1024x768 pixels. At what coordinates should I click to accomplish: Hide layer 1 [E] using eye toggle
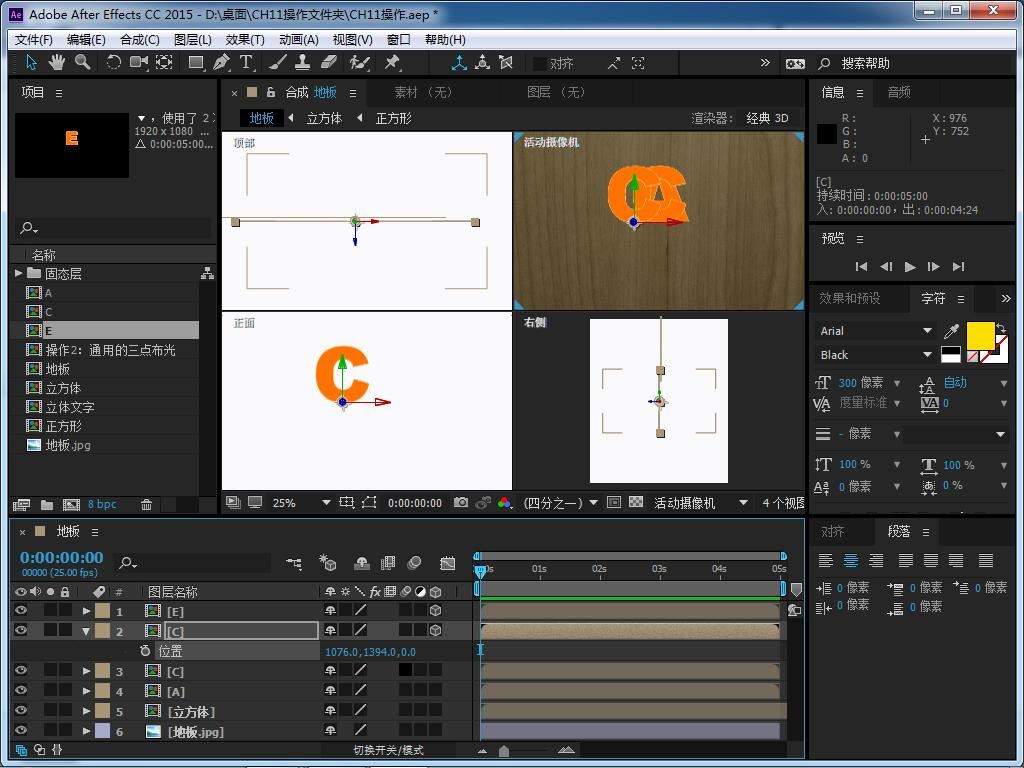click(x=21, y=611)
